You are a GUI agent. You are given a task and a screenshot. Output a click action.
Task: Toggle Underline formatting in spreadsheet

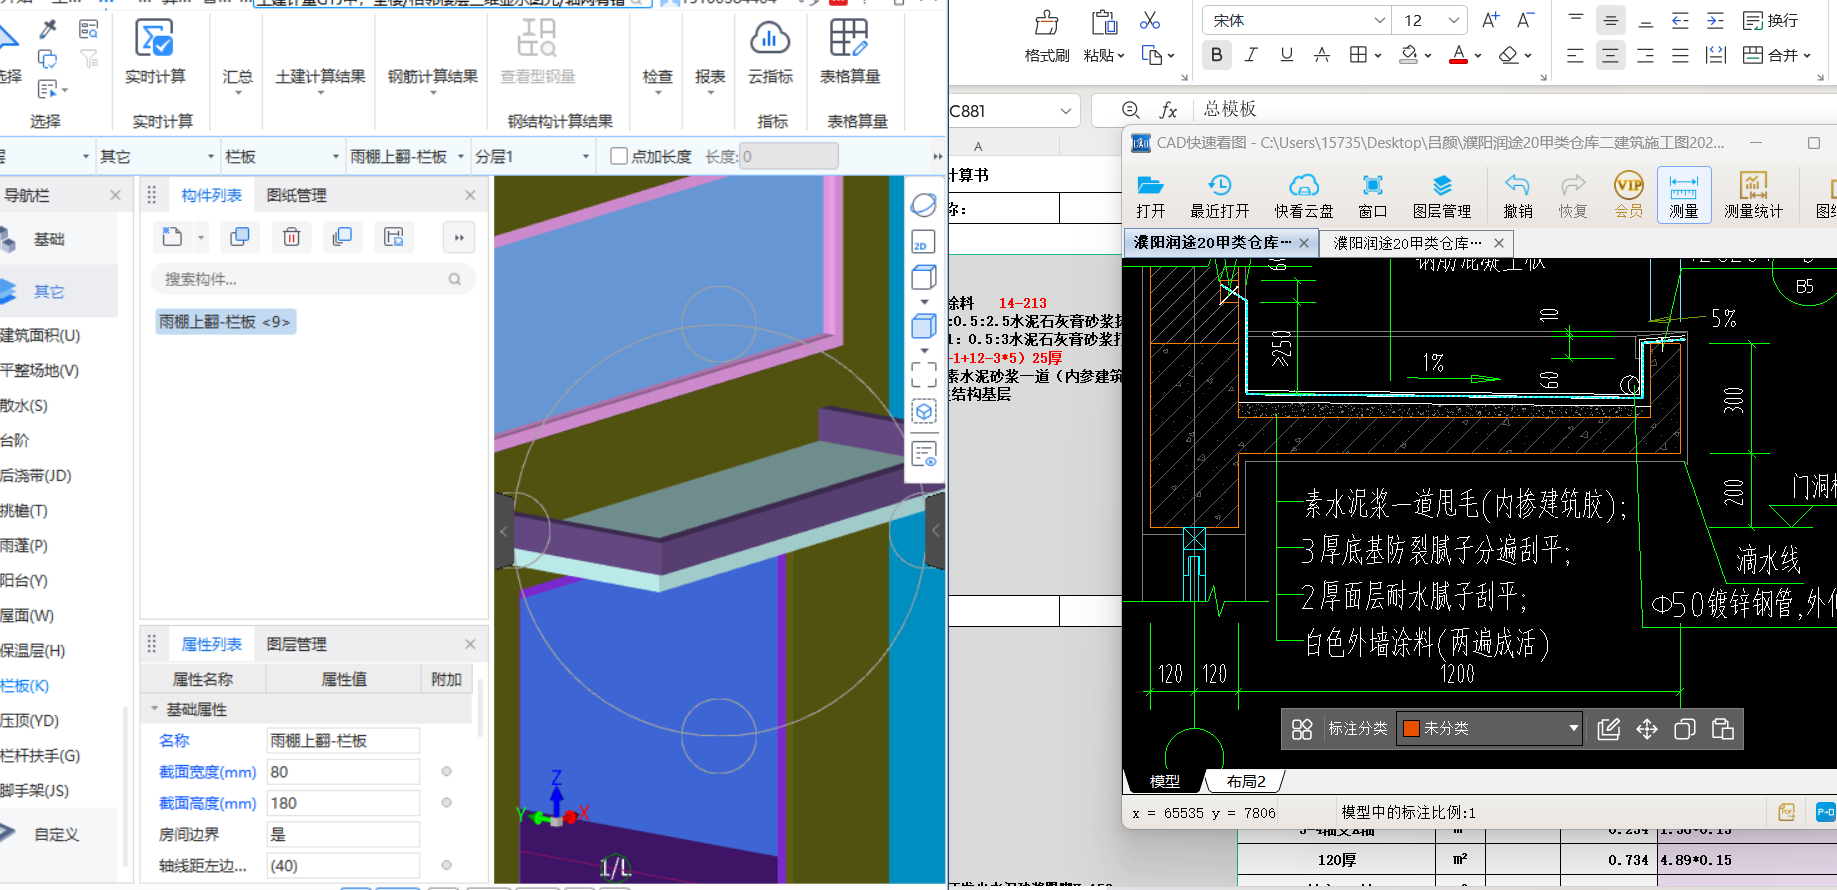coord(1286,55)
